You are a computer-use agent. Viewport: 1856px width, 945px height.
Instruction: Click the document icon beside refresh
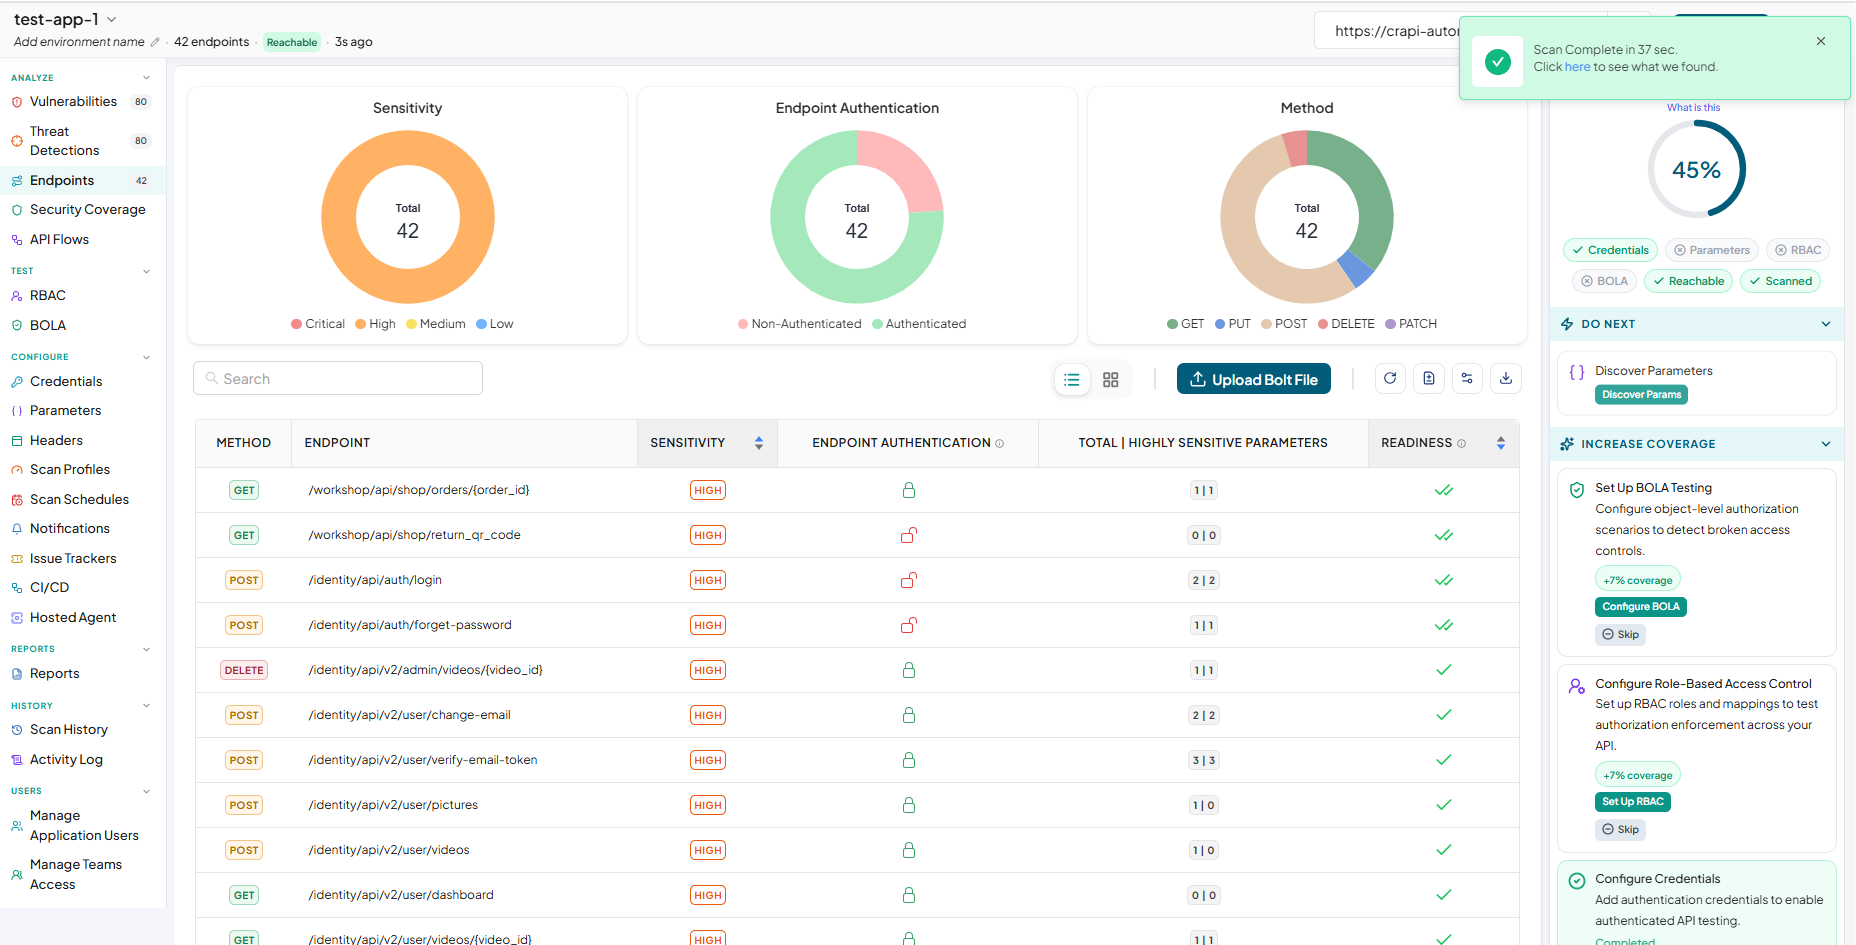coord(1429,379)
